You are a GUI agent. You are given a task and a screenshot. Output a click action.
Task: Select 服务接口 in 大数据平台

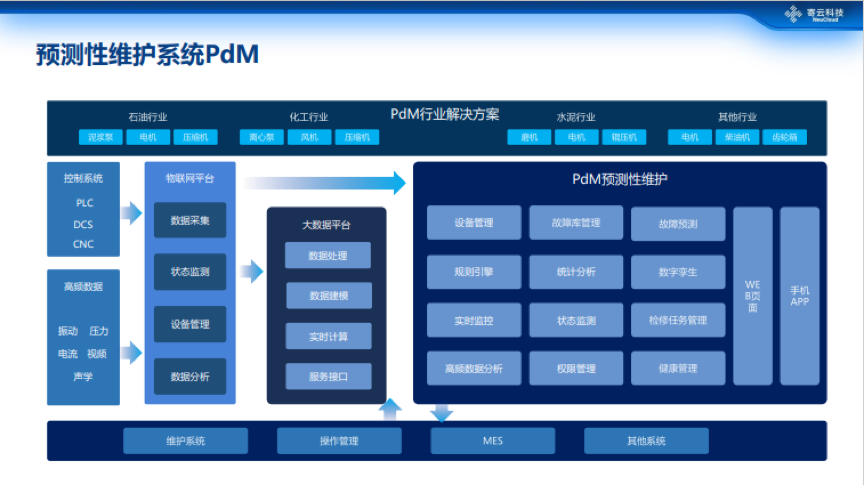click(328, 376)
